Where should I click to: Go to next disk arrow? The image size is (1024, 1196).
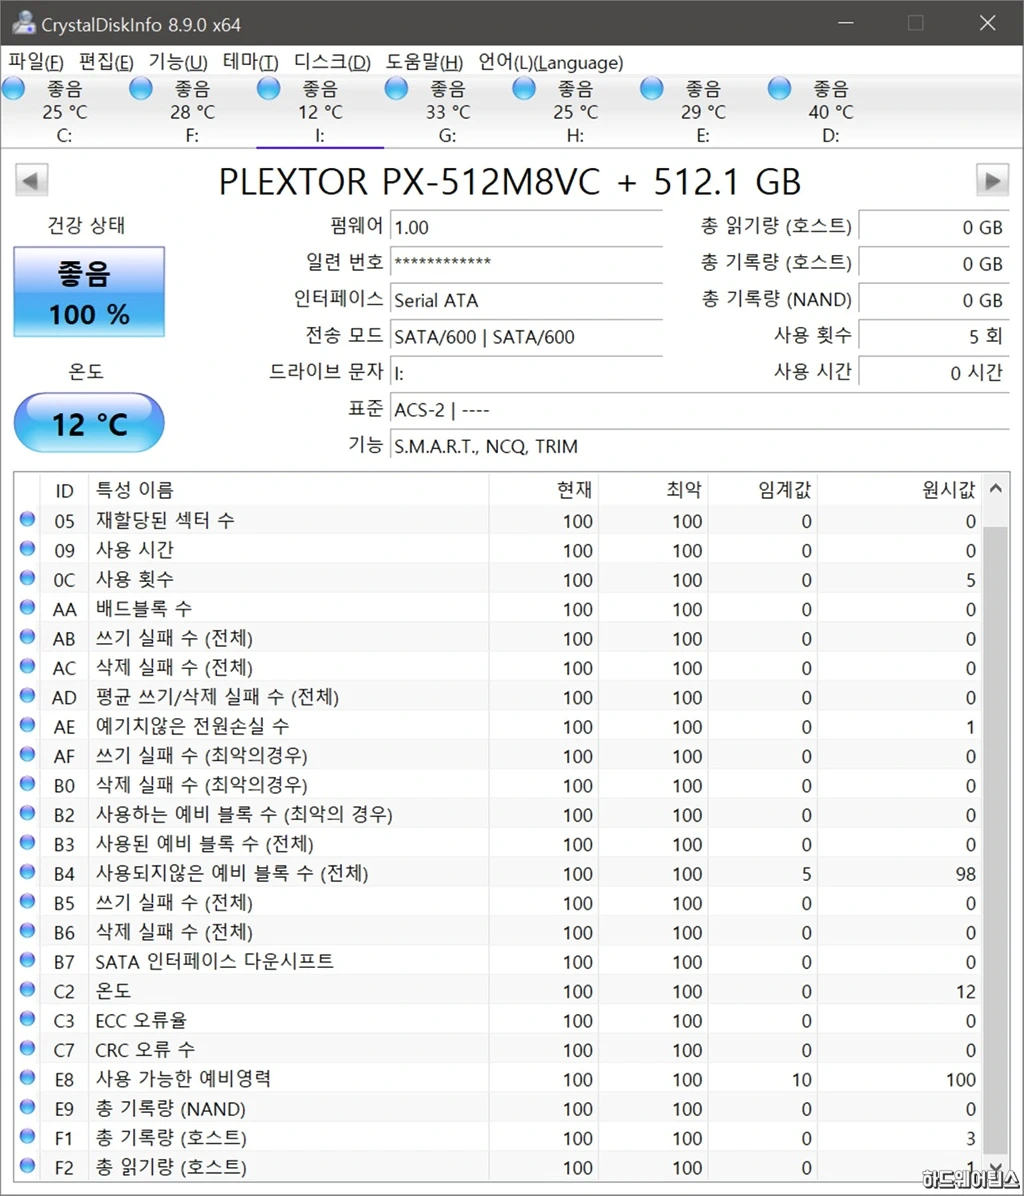click(x=993, y=181)
